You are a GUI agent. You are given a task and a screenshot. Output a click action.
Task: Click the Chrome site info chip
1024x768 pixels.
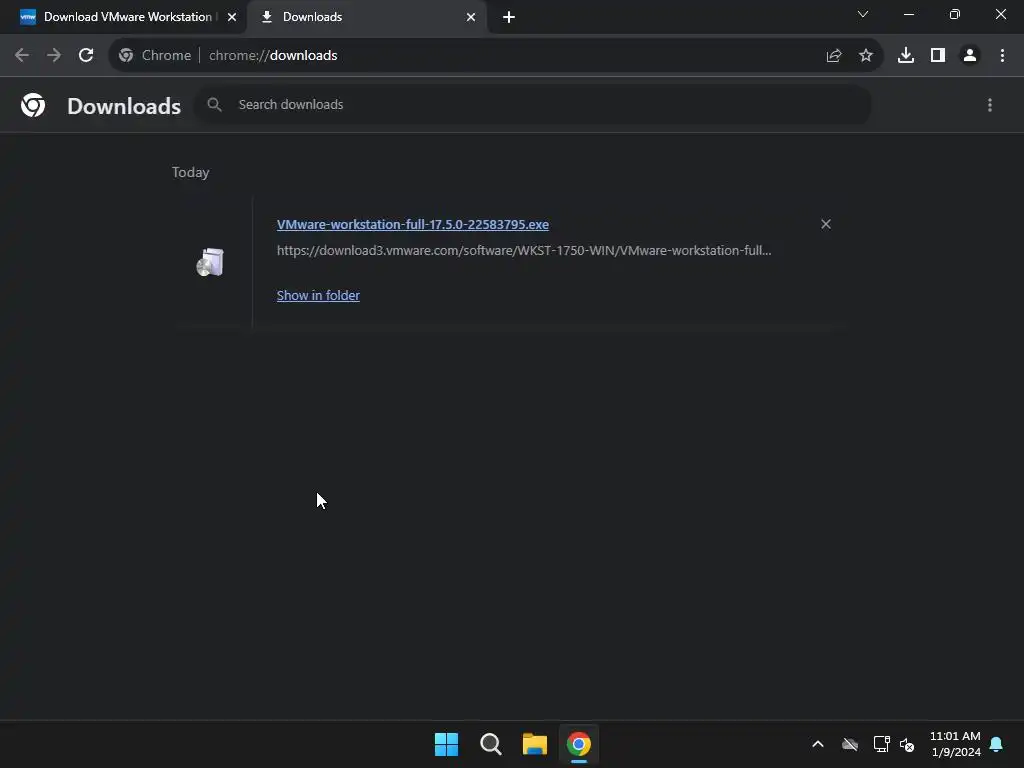click(x=155, y=56)
